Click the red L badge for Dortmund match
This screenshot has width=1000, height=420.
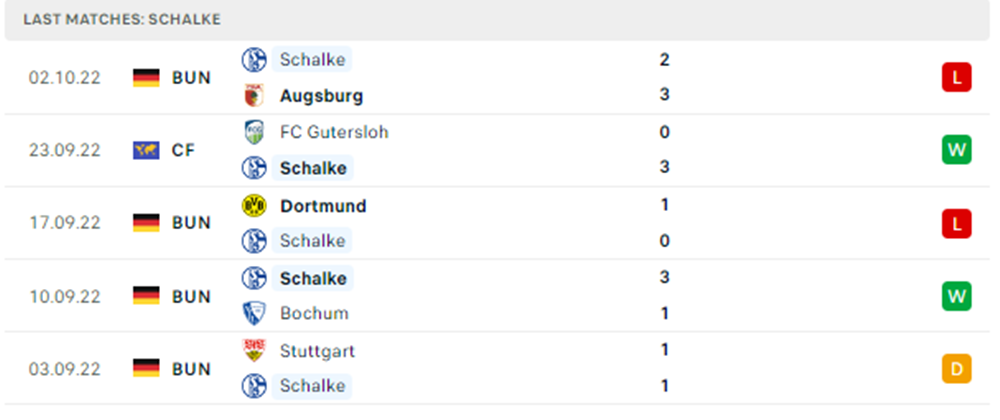[956, 223]
